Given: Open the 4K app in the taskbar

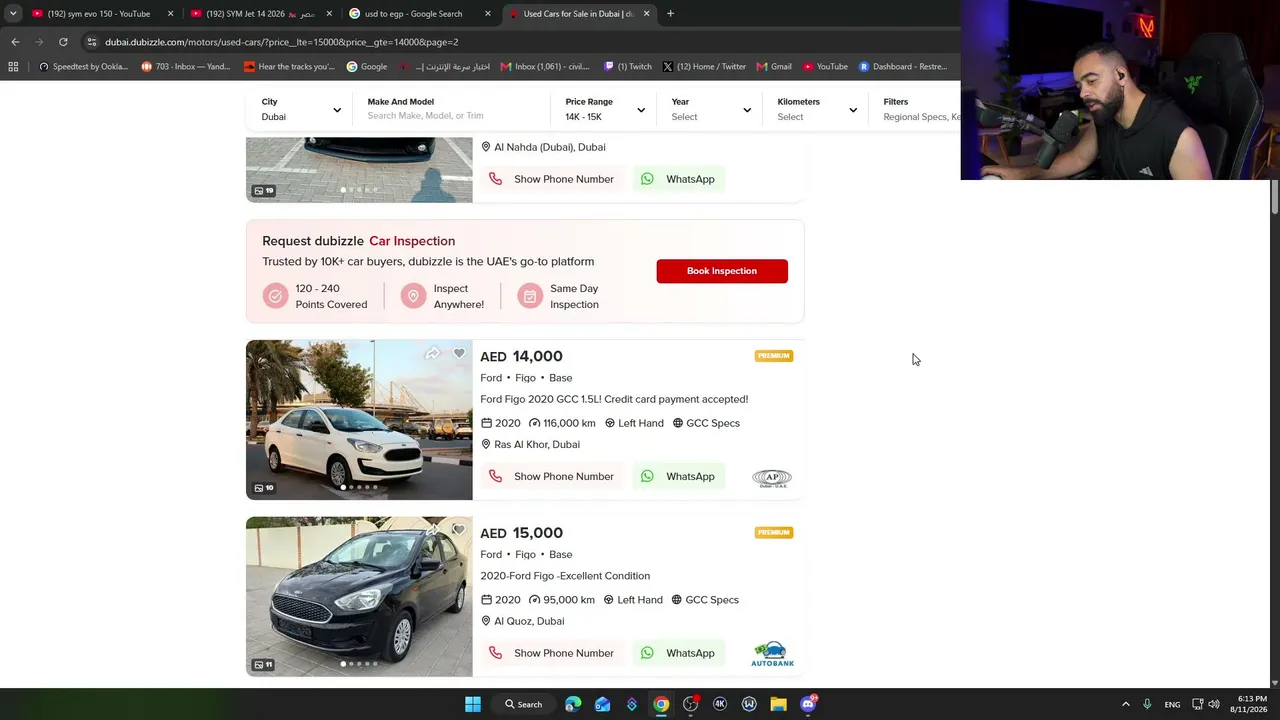Looking at the screenshot, I should coord(720,704).
